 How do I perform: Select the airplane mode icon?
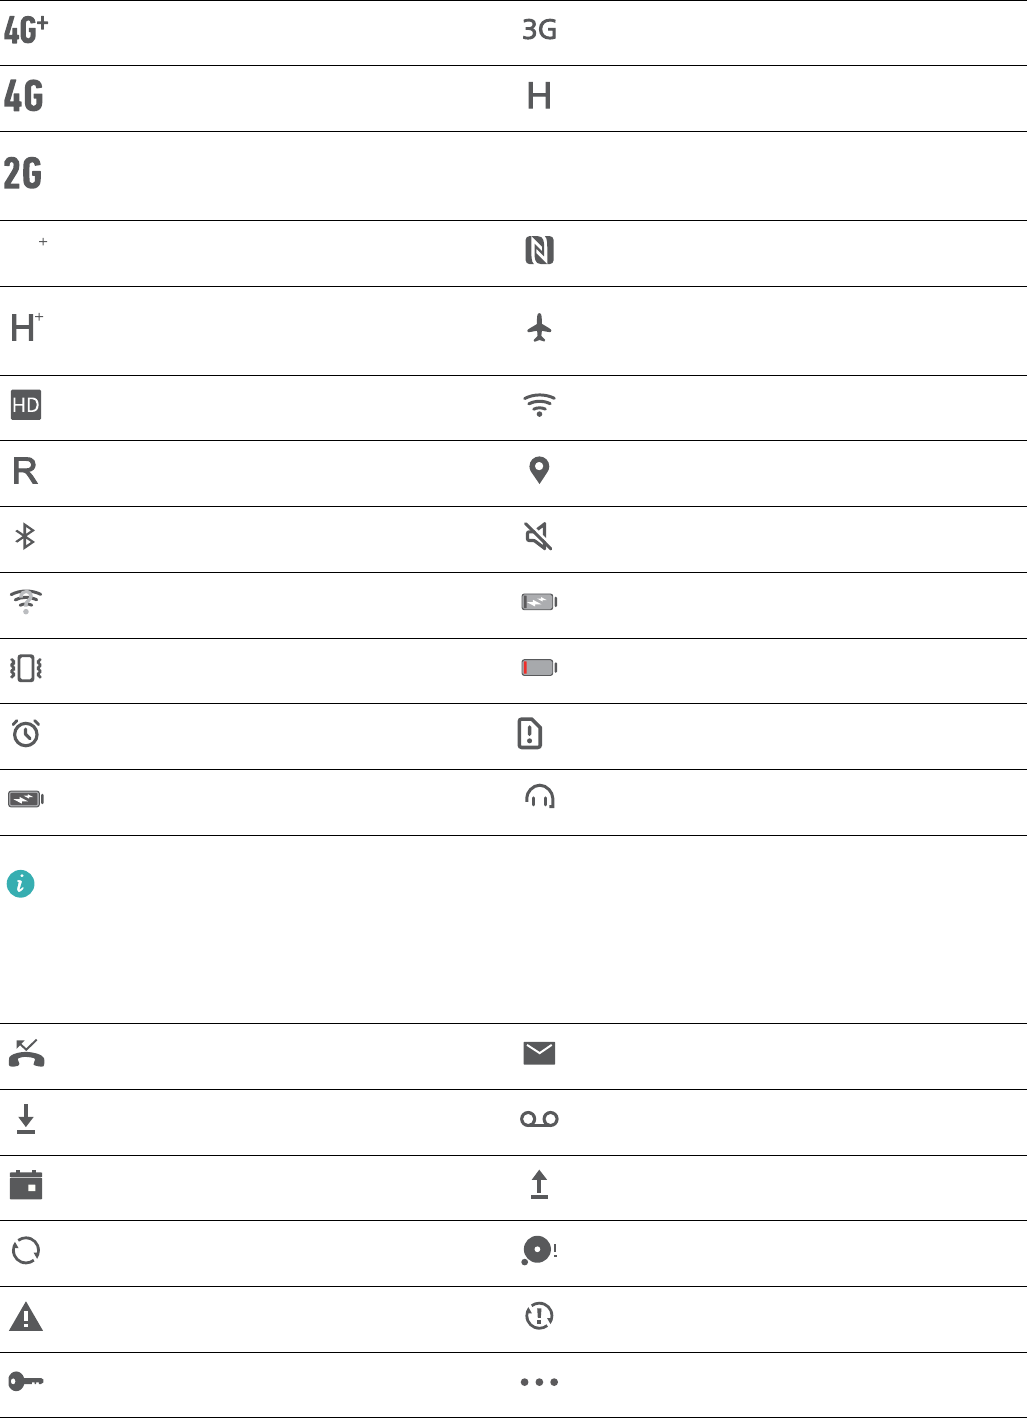pos(539,327)
